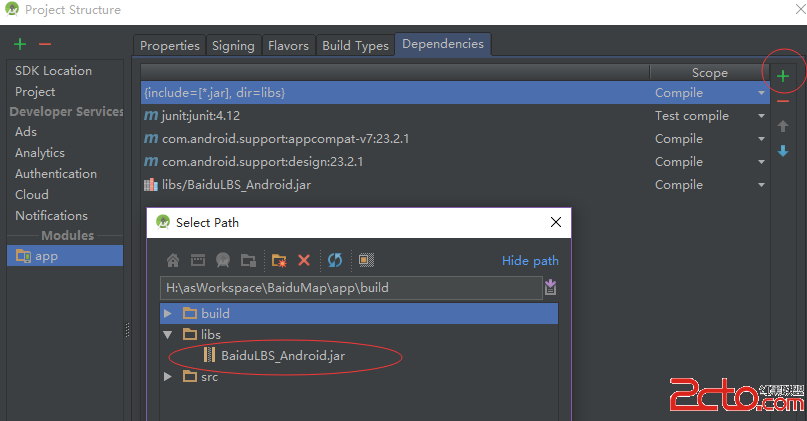
Task: Select the BaiduLBS_Android.jar file in the tree
Action: (283, 356)
